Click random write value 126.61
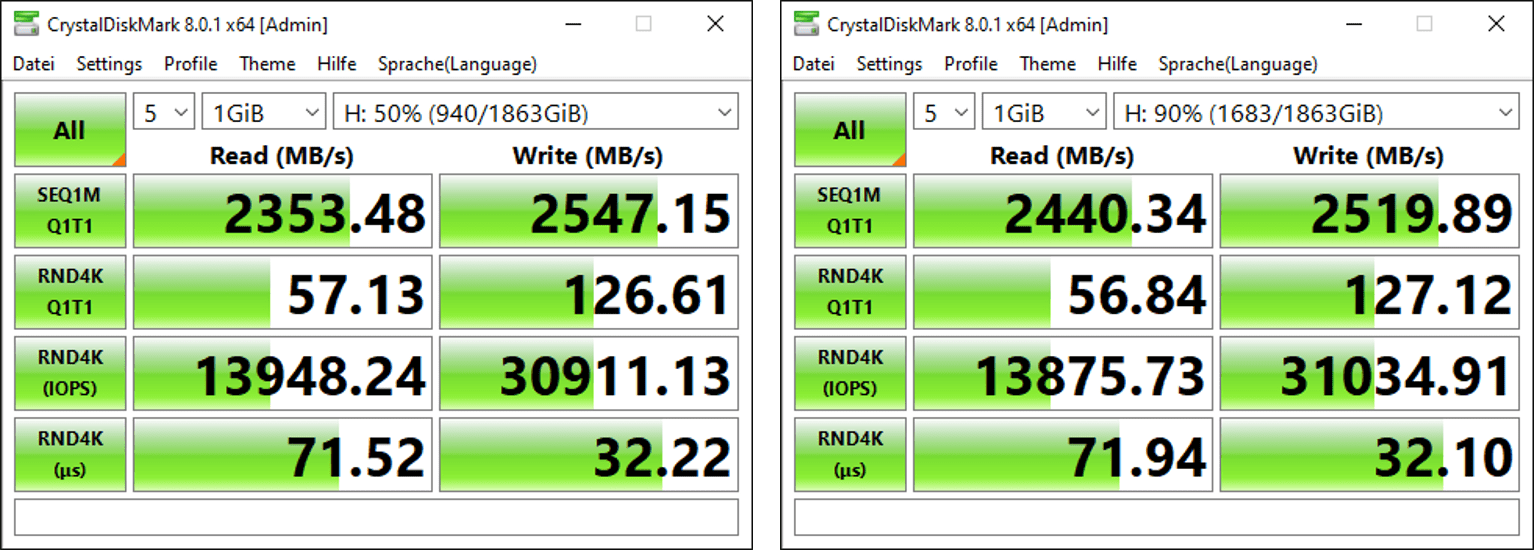 [589, 292]
